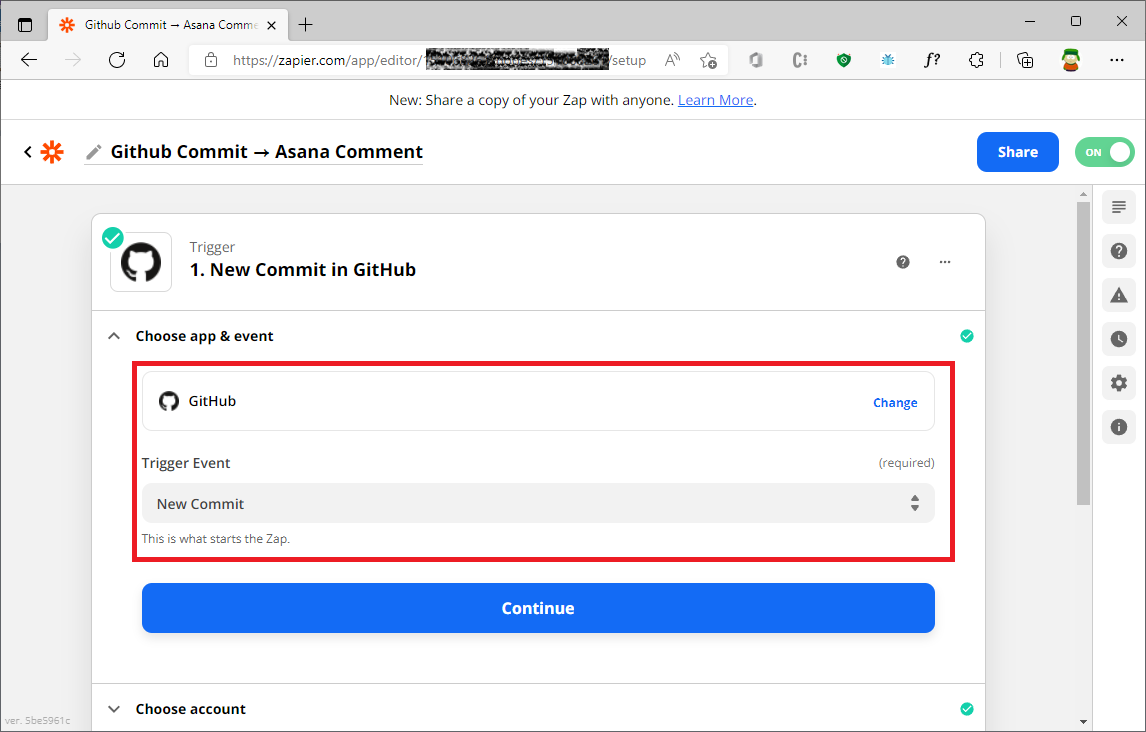The image size is (1146, 732).
Task: Click the scrollbar down arrow
Action: point(1083,722)
